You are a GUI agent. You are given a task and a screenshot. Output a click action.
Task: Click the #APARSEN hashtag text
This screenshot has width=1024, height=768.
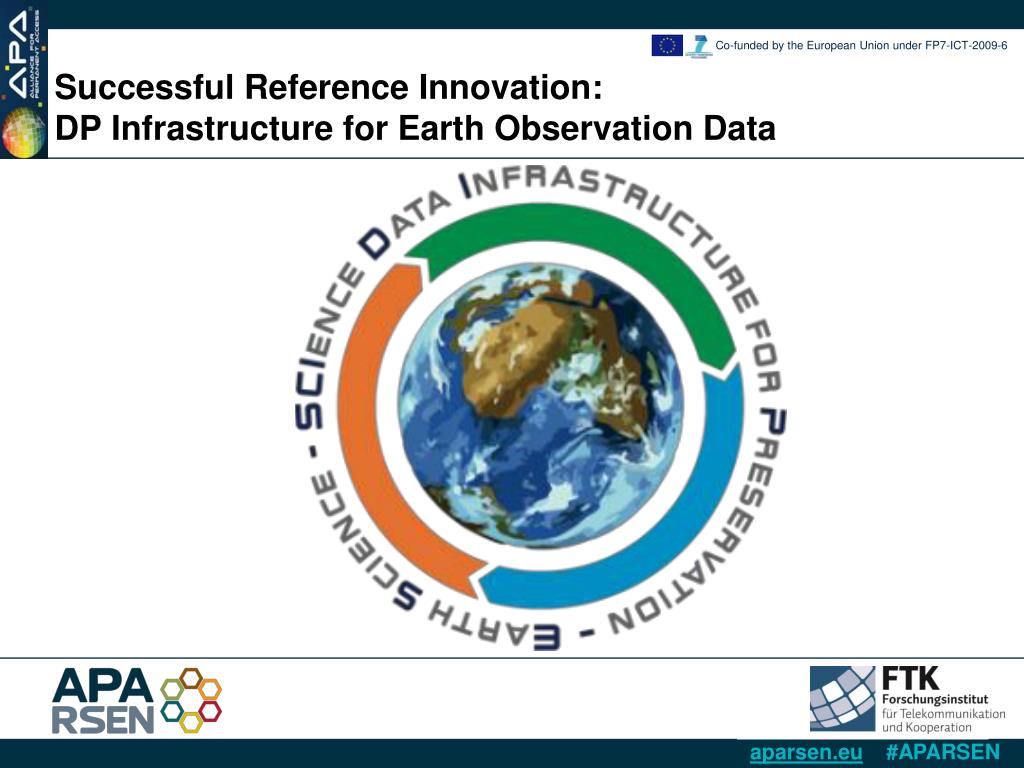pos(942,752)
